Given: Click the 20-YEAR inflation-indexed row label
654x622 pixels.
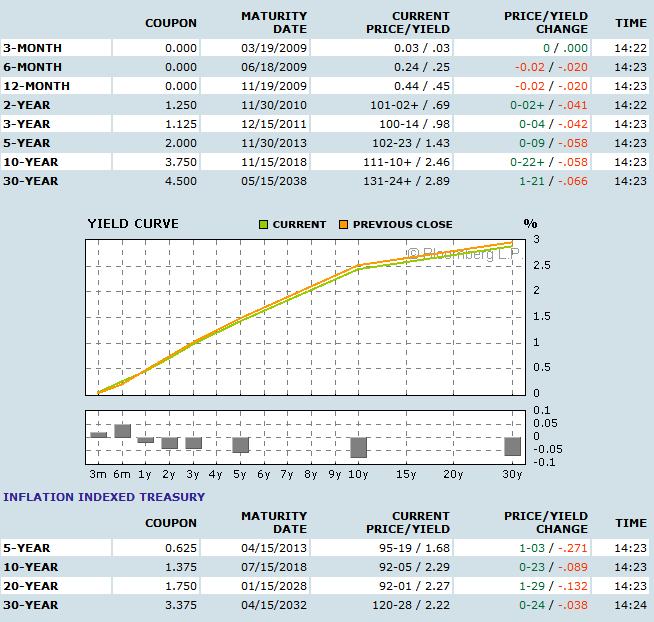Looking at the screenshot, I should click(31, 586).
